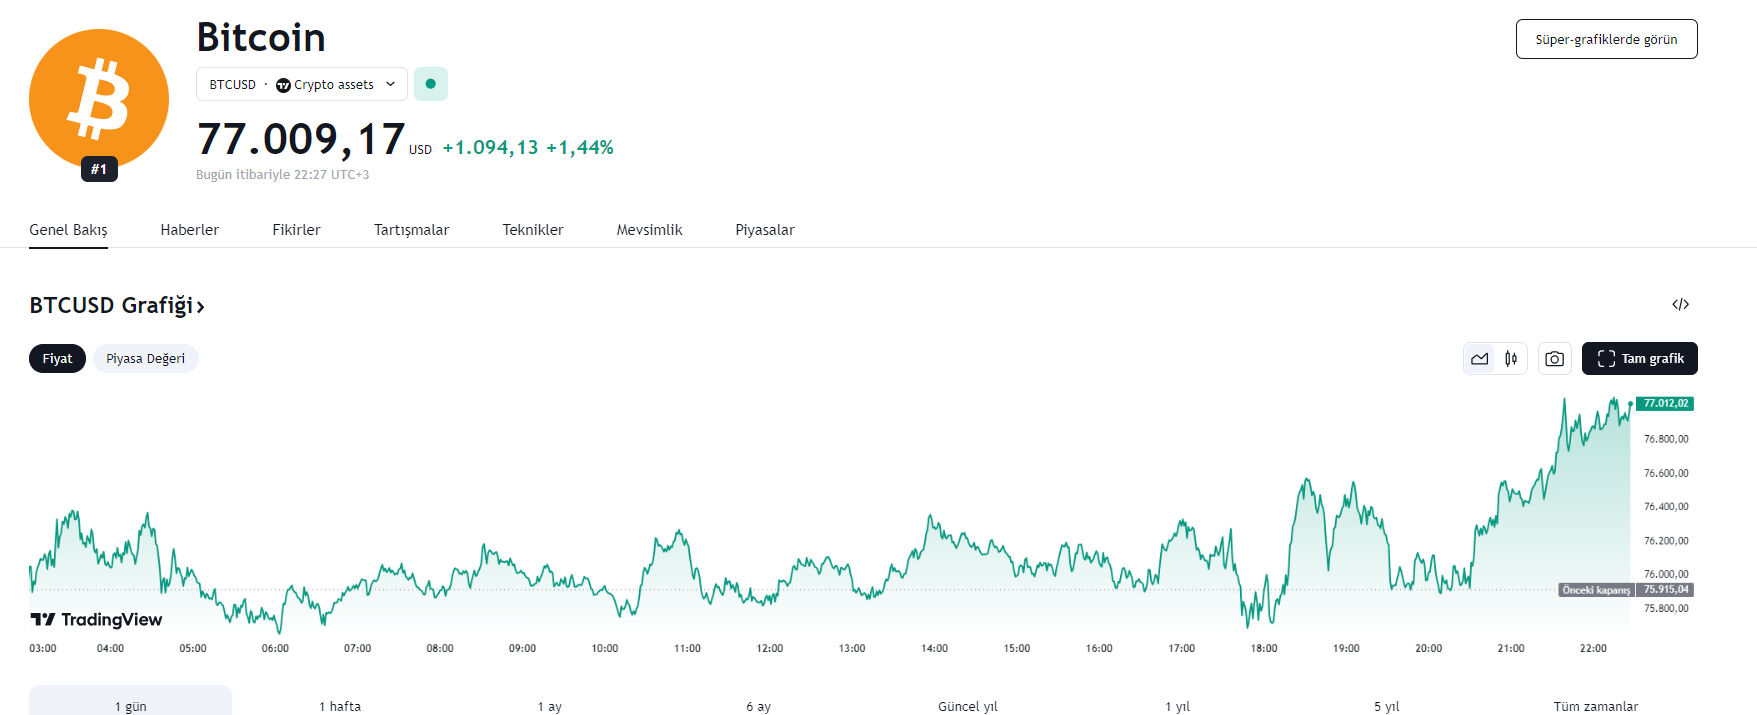
Task: Click the green market status indicator dot
Action: (431, 84)
